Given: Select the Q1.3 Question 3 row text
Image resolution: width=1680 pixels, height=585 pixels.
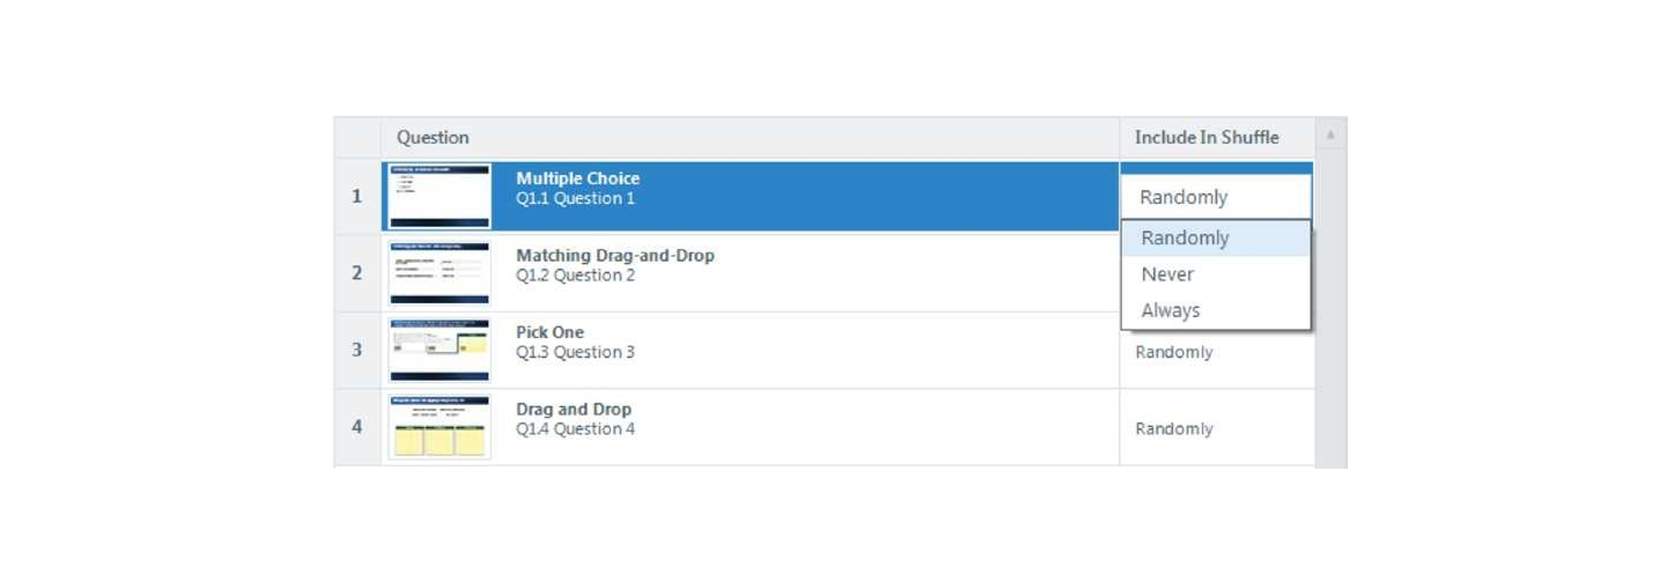Looking at the screenshot, I should (575, 353).
